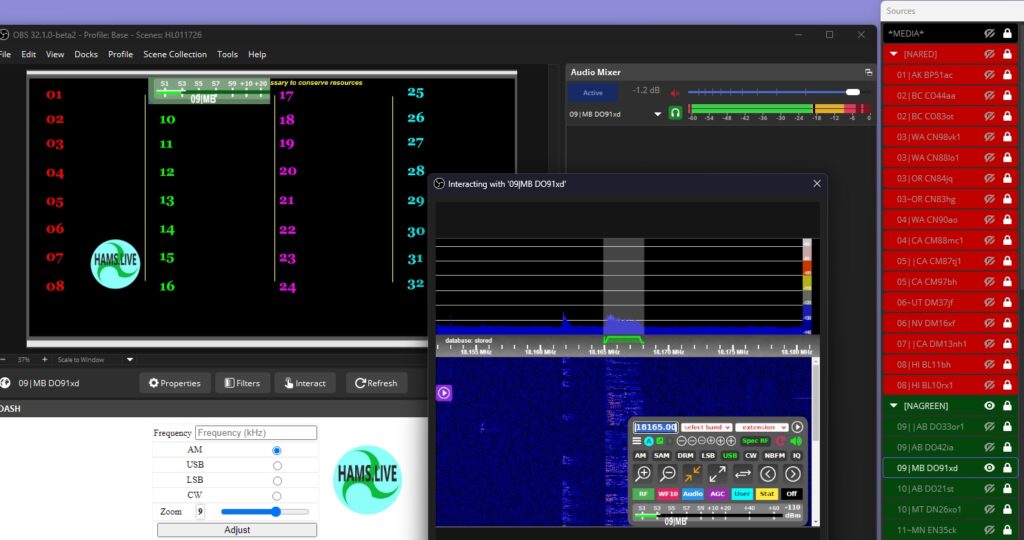Viewport: 1024px width, 540px height.
Task: Click the zoom in magnifier in SDR panel
Action: pyautogui.click(x=644, y=474)
